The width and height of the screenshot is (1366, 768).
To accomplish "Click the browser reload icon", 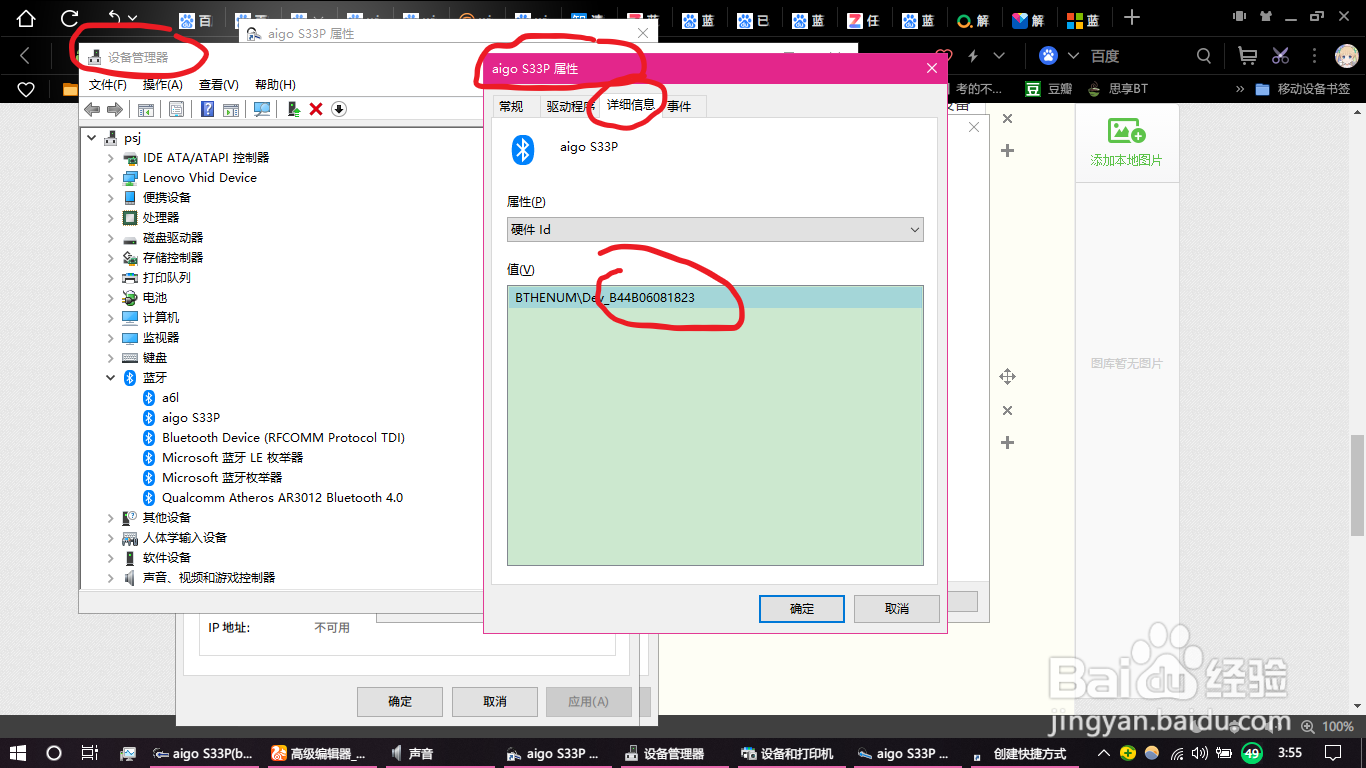I will coord(70,18).
